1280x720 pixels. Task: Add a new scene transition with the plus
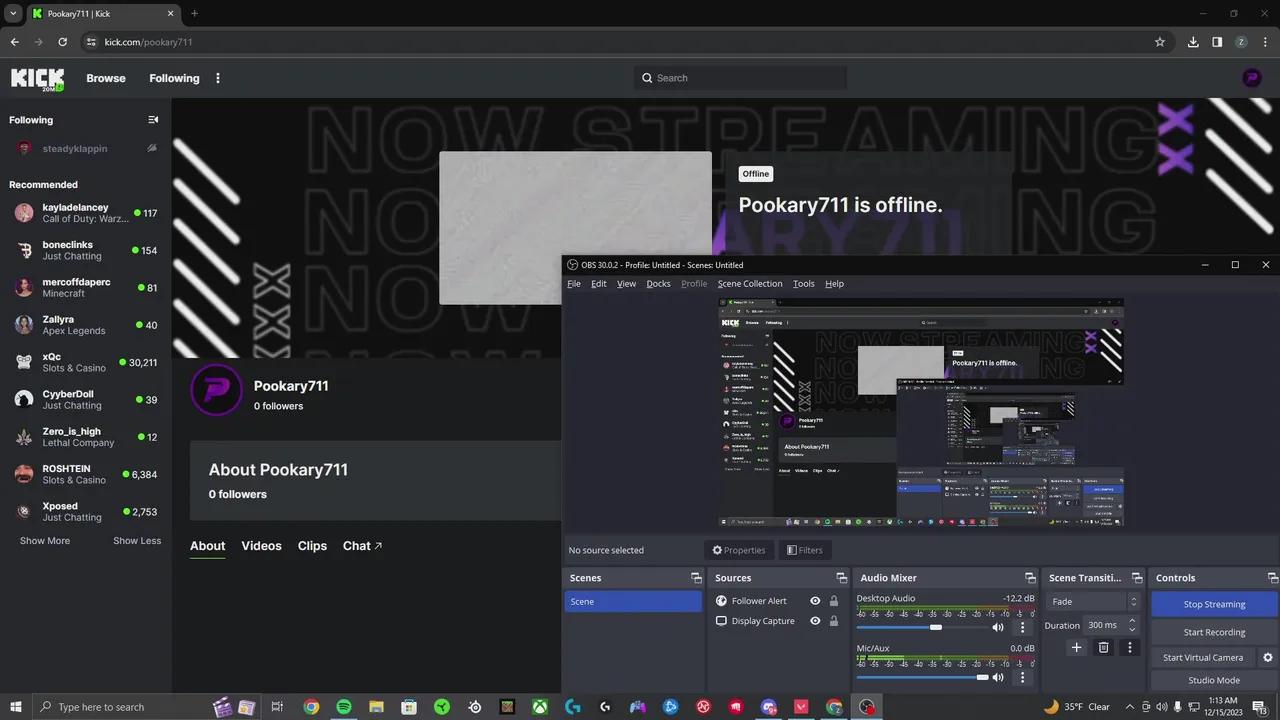point(1077,647)
